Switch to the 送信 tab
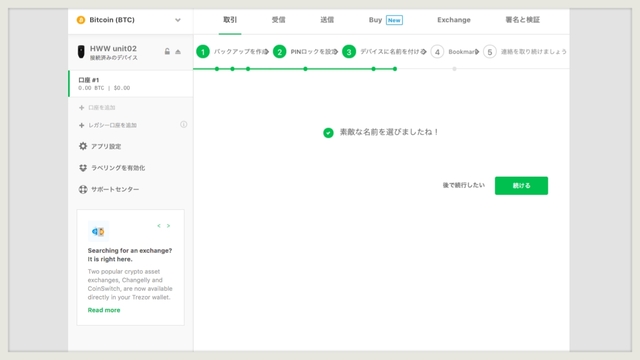 pyautogui.click(x=327, y=20)
